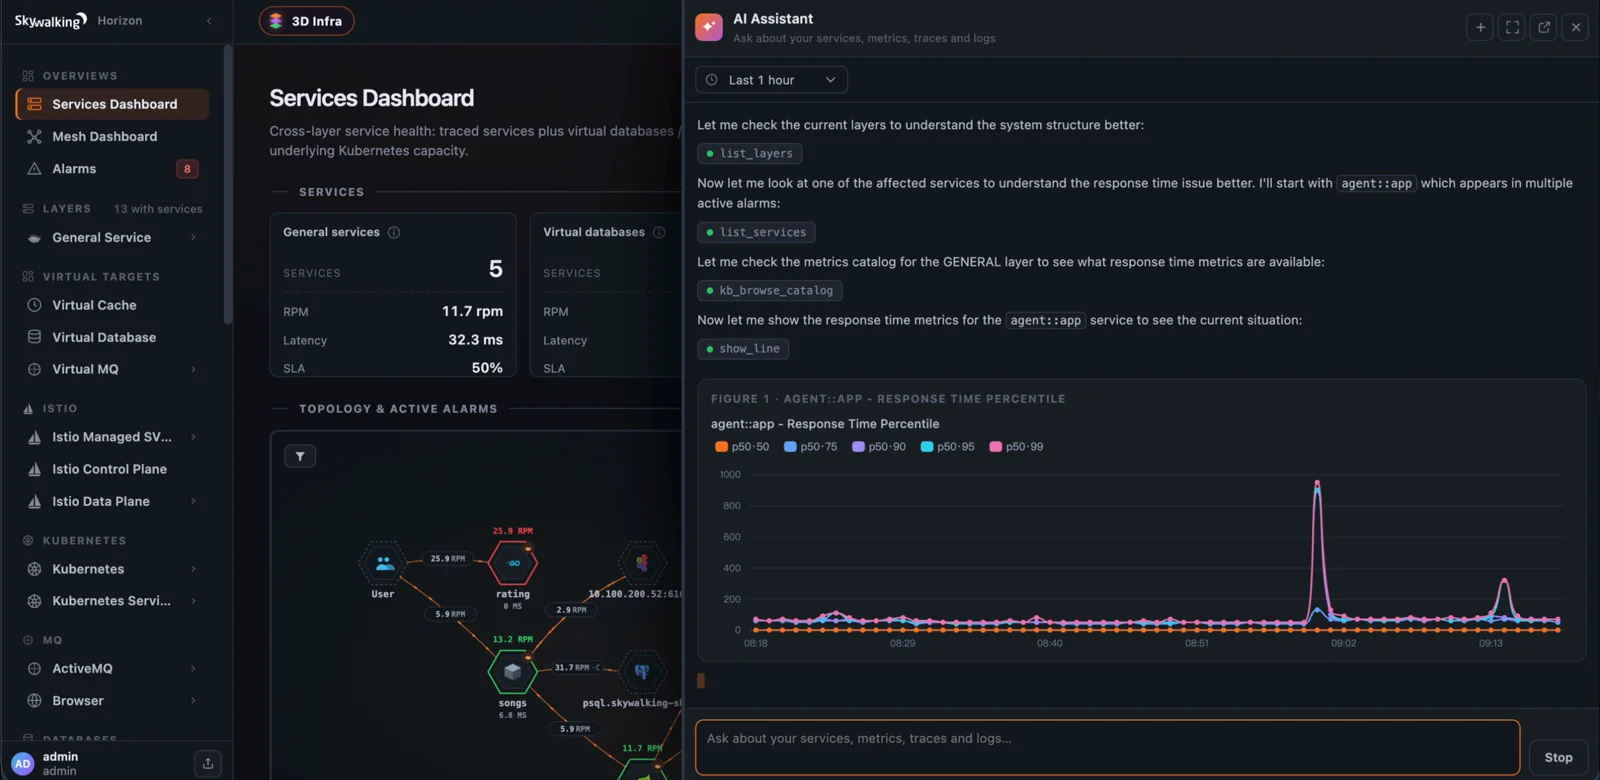Expand the Istio Data Plane submenu chevron
The height and width of the screenshot is (780, 1600).
(x=193, y=501)
